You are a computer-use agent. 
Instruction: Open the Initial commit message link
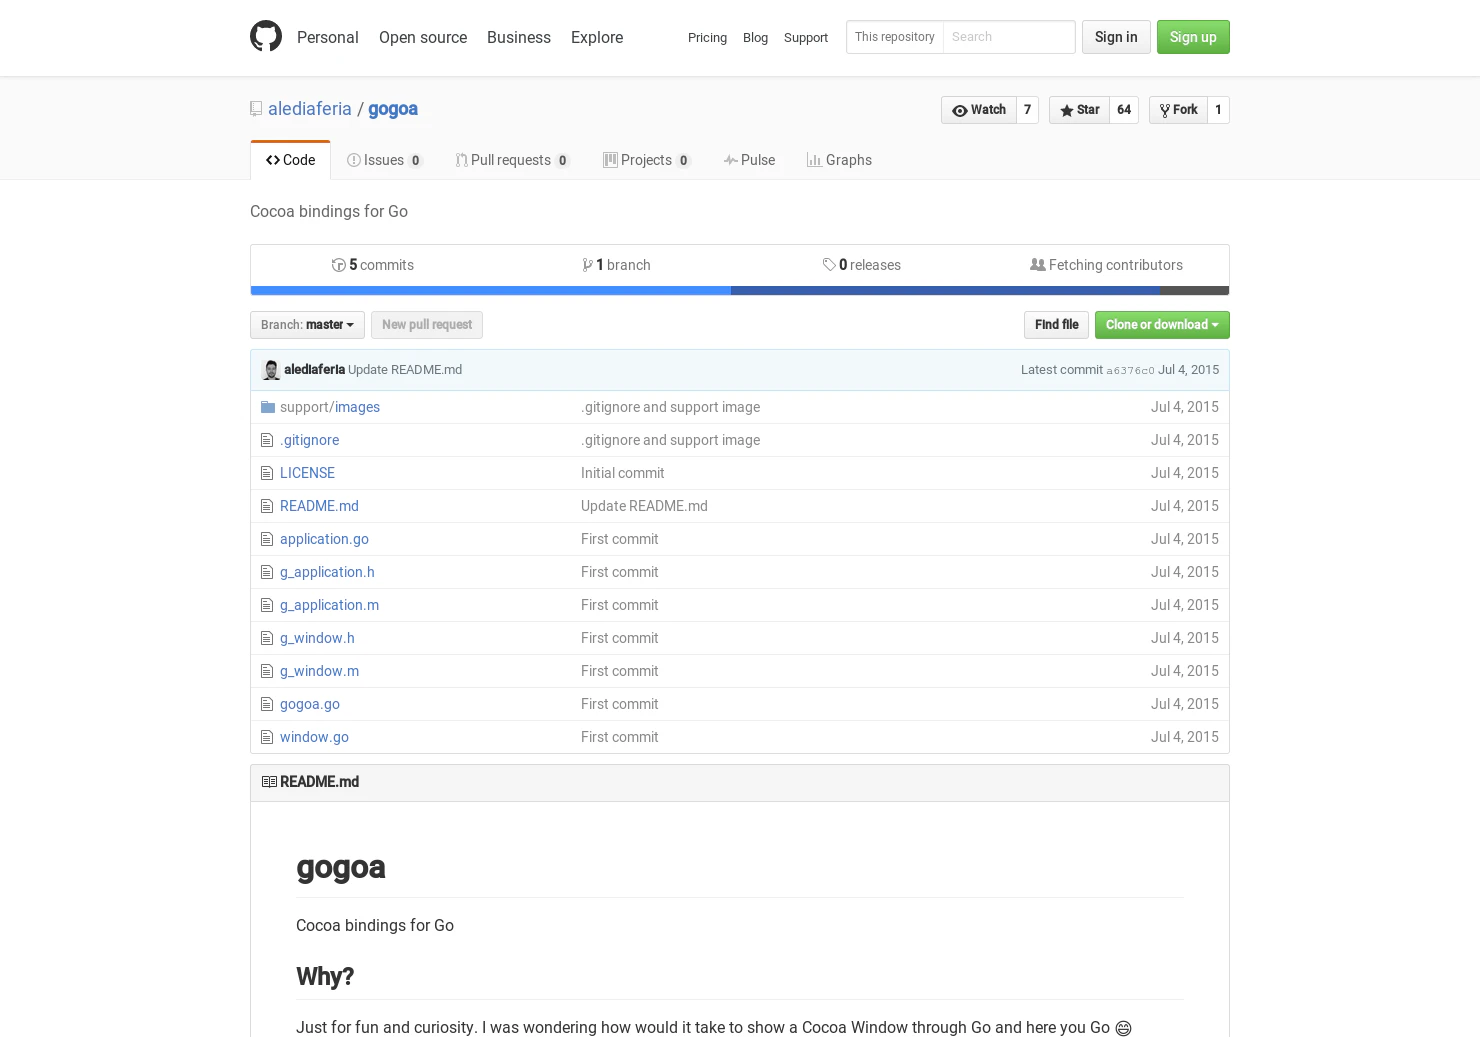click(x=622, y=473)
